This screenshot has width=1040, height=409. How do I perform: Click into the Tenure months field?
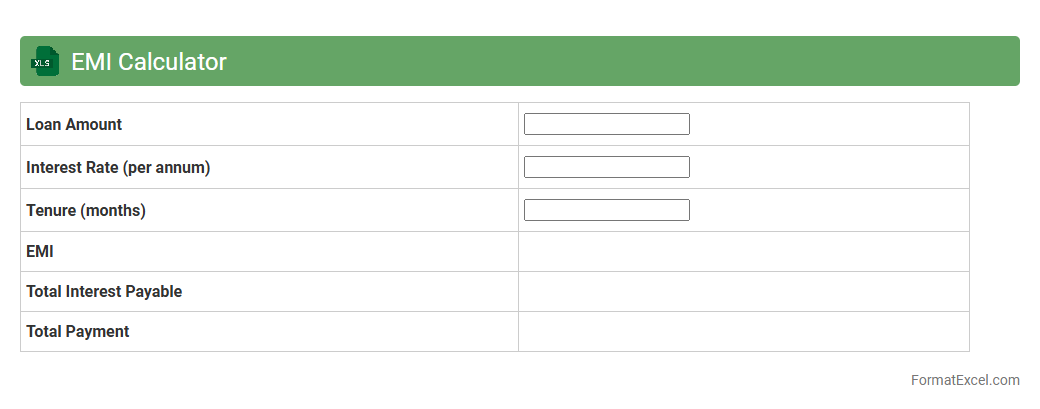pos(606,210)
